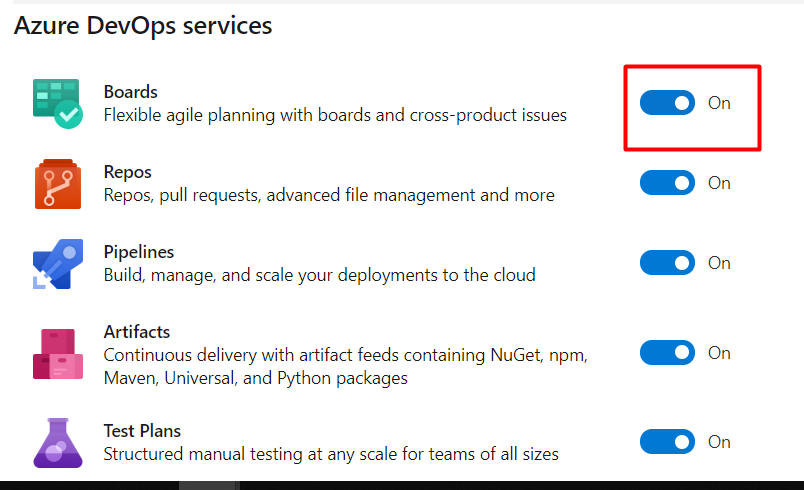Click the Boards title text

130,92
